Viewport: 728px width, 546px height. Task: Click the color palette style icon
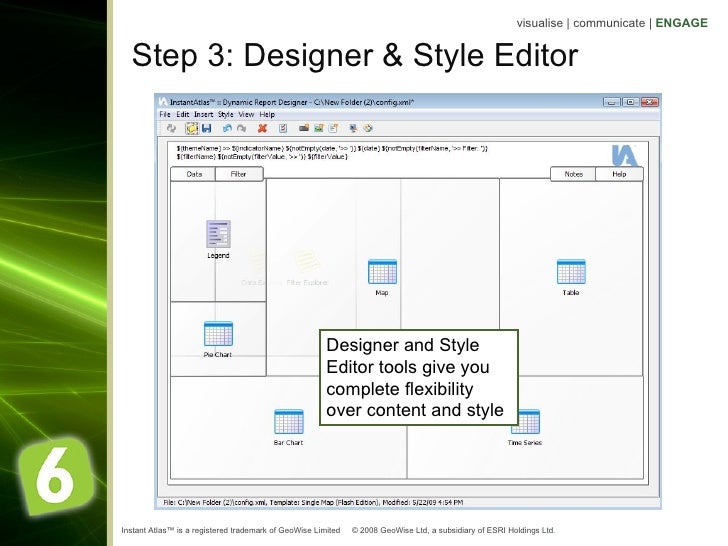point(368,128)
